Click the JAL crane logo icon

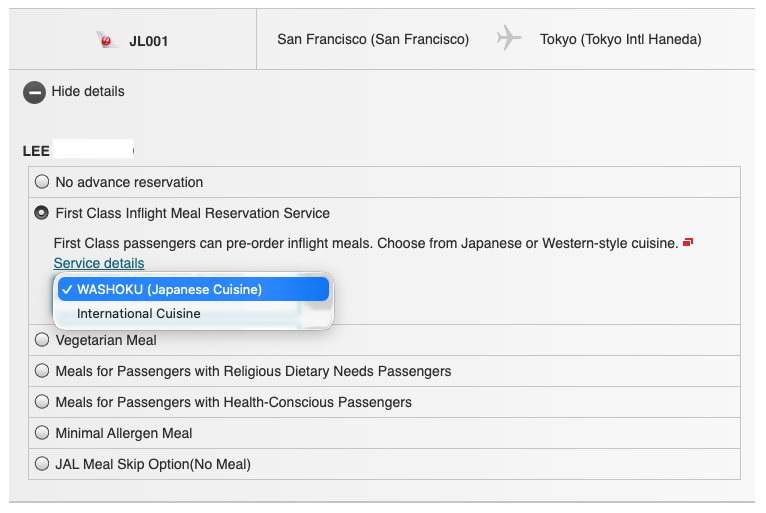(x=108, y=40)
